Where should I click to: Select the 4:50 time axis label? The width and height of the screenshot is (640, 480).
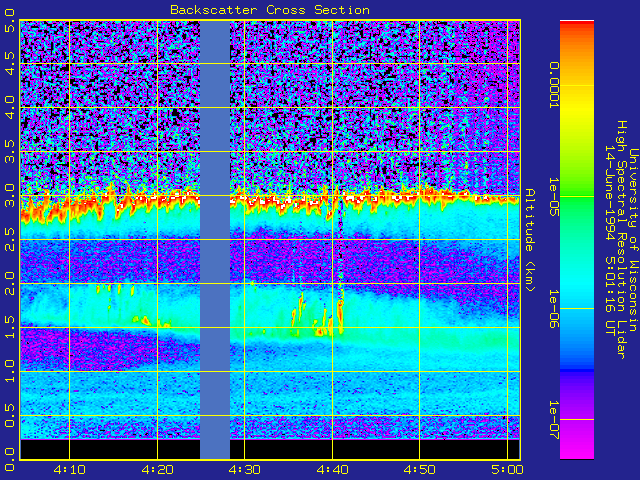[x=419, y=470]
